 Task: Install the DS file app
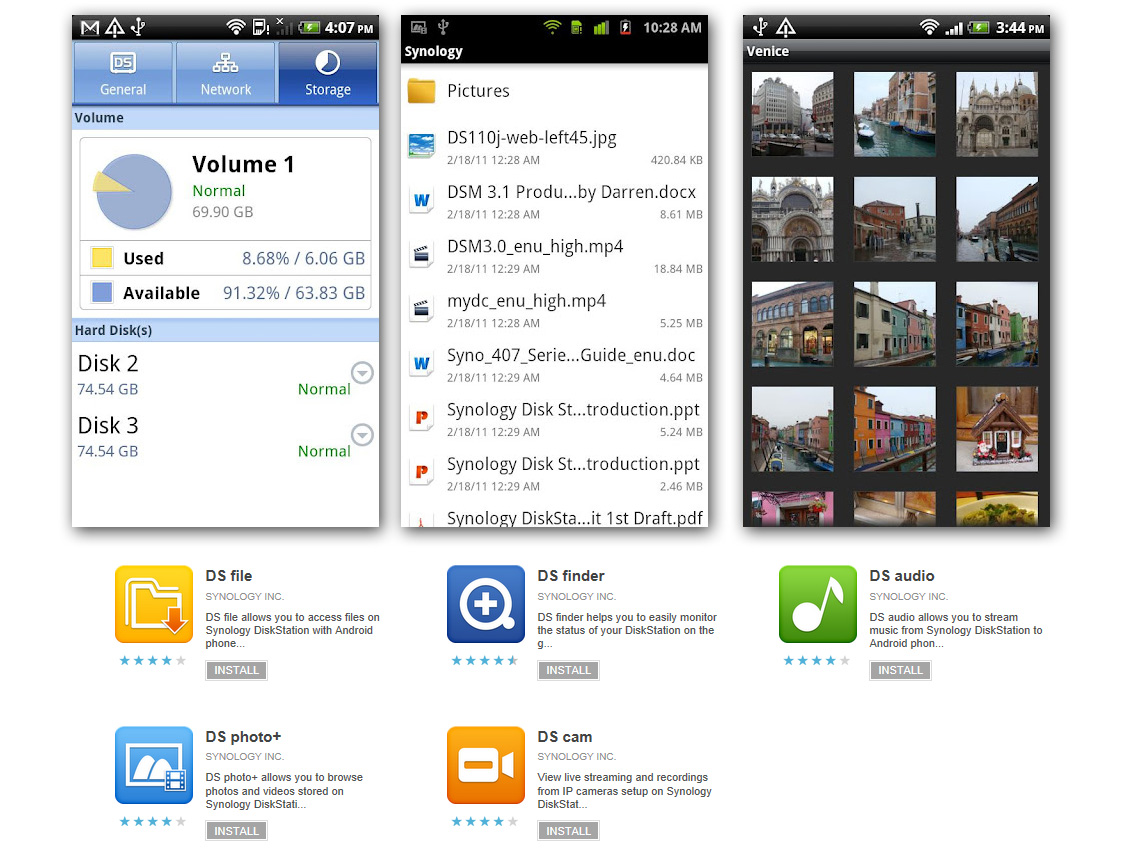[237, 670]
